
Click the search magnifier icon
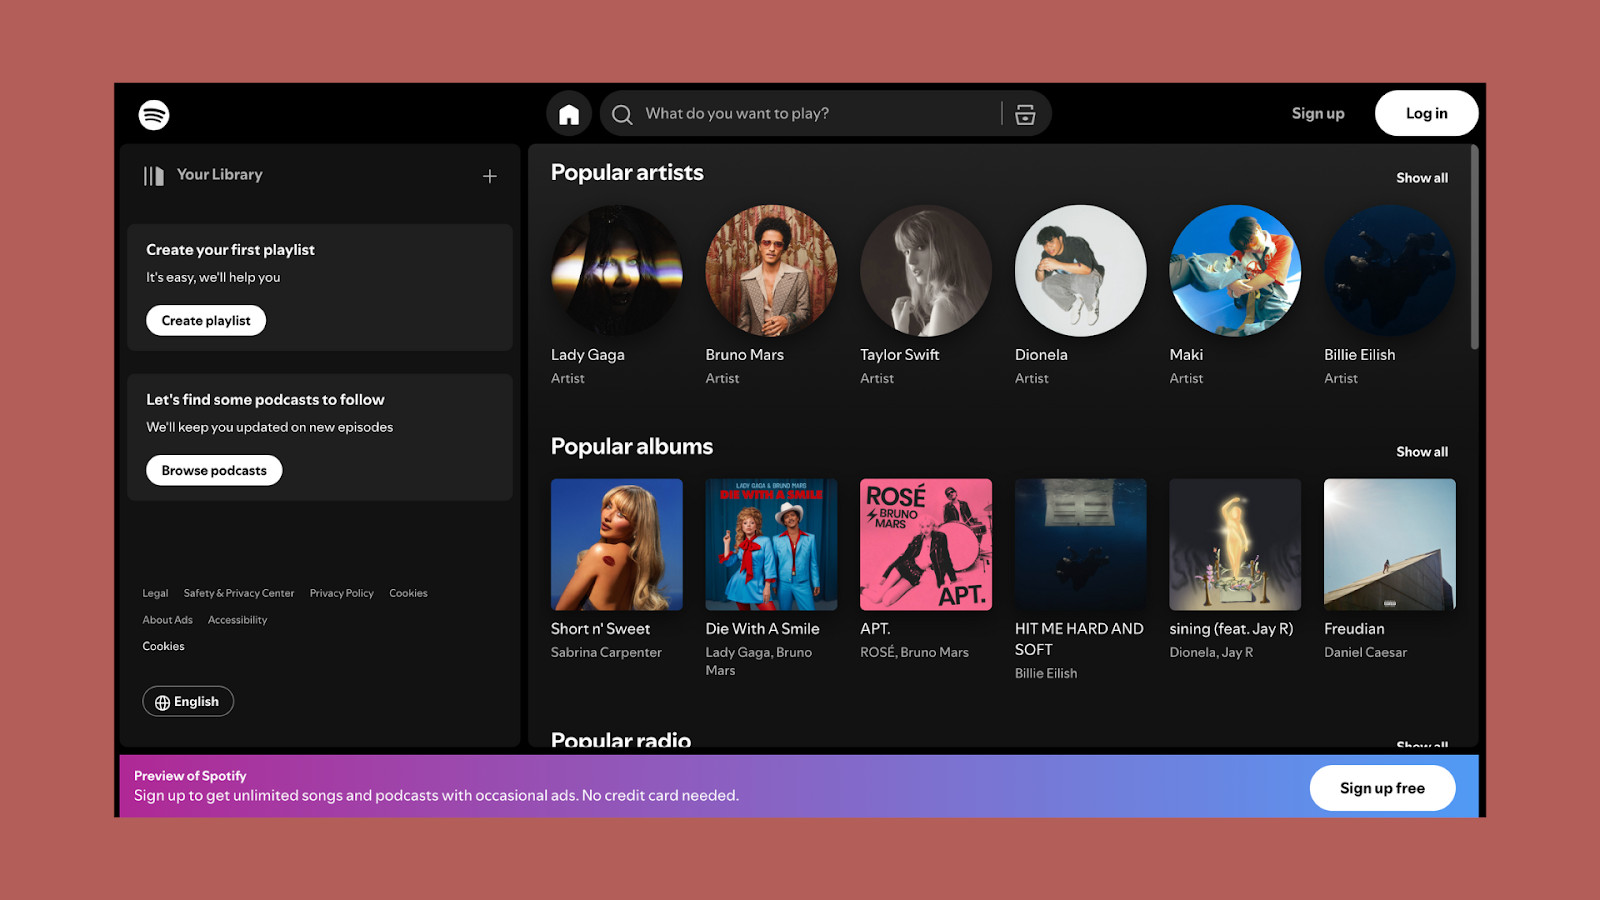(622, 114)
